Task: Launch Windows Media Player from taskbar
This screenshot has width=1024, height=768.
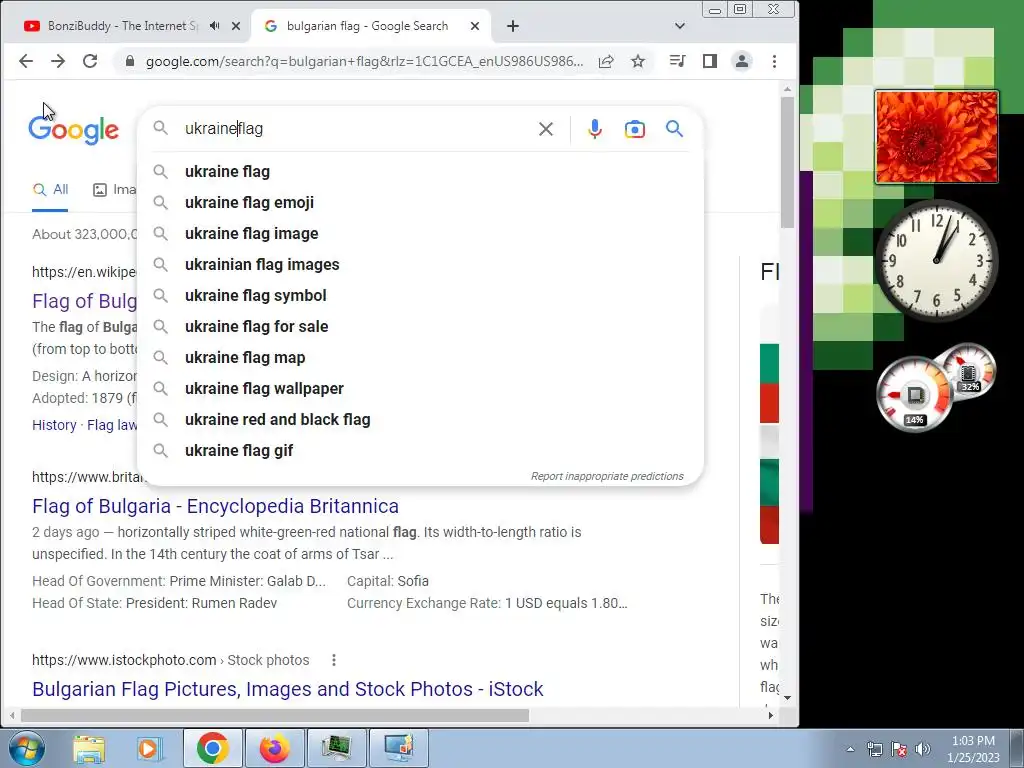Action: tap(149, 748)
